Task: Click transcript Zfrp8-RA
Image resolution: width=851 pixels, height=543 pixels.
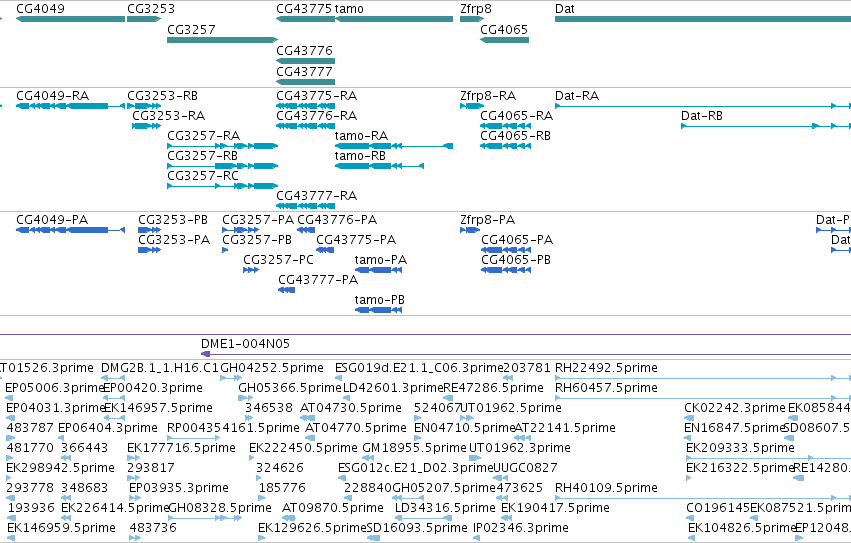Action: [x=488, y=96]
